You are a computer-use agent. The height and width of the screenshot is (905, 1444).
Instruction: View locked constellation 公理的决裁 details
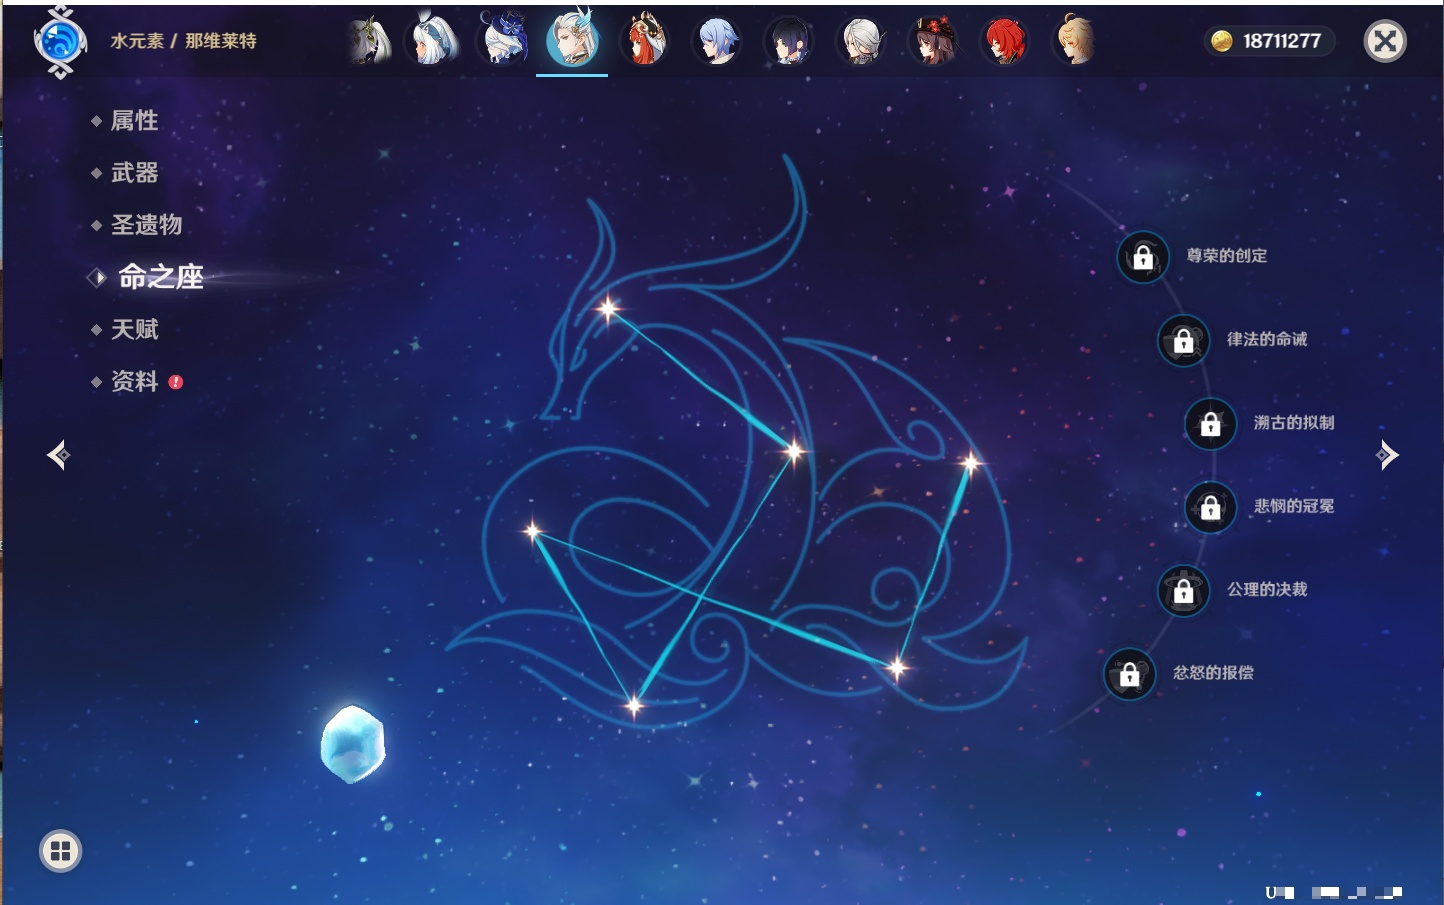[1183, 590]
